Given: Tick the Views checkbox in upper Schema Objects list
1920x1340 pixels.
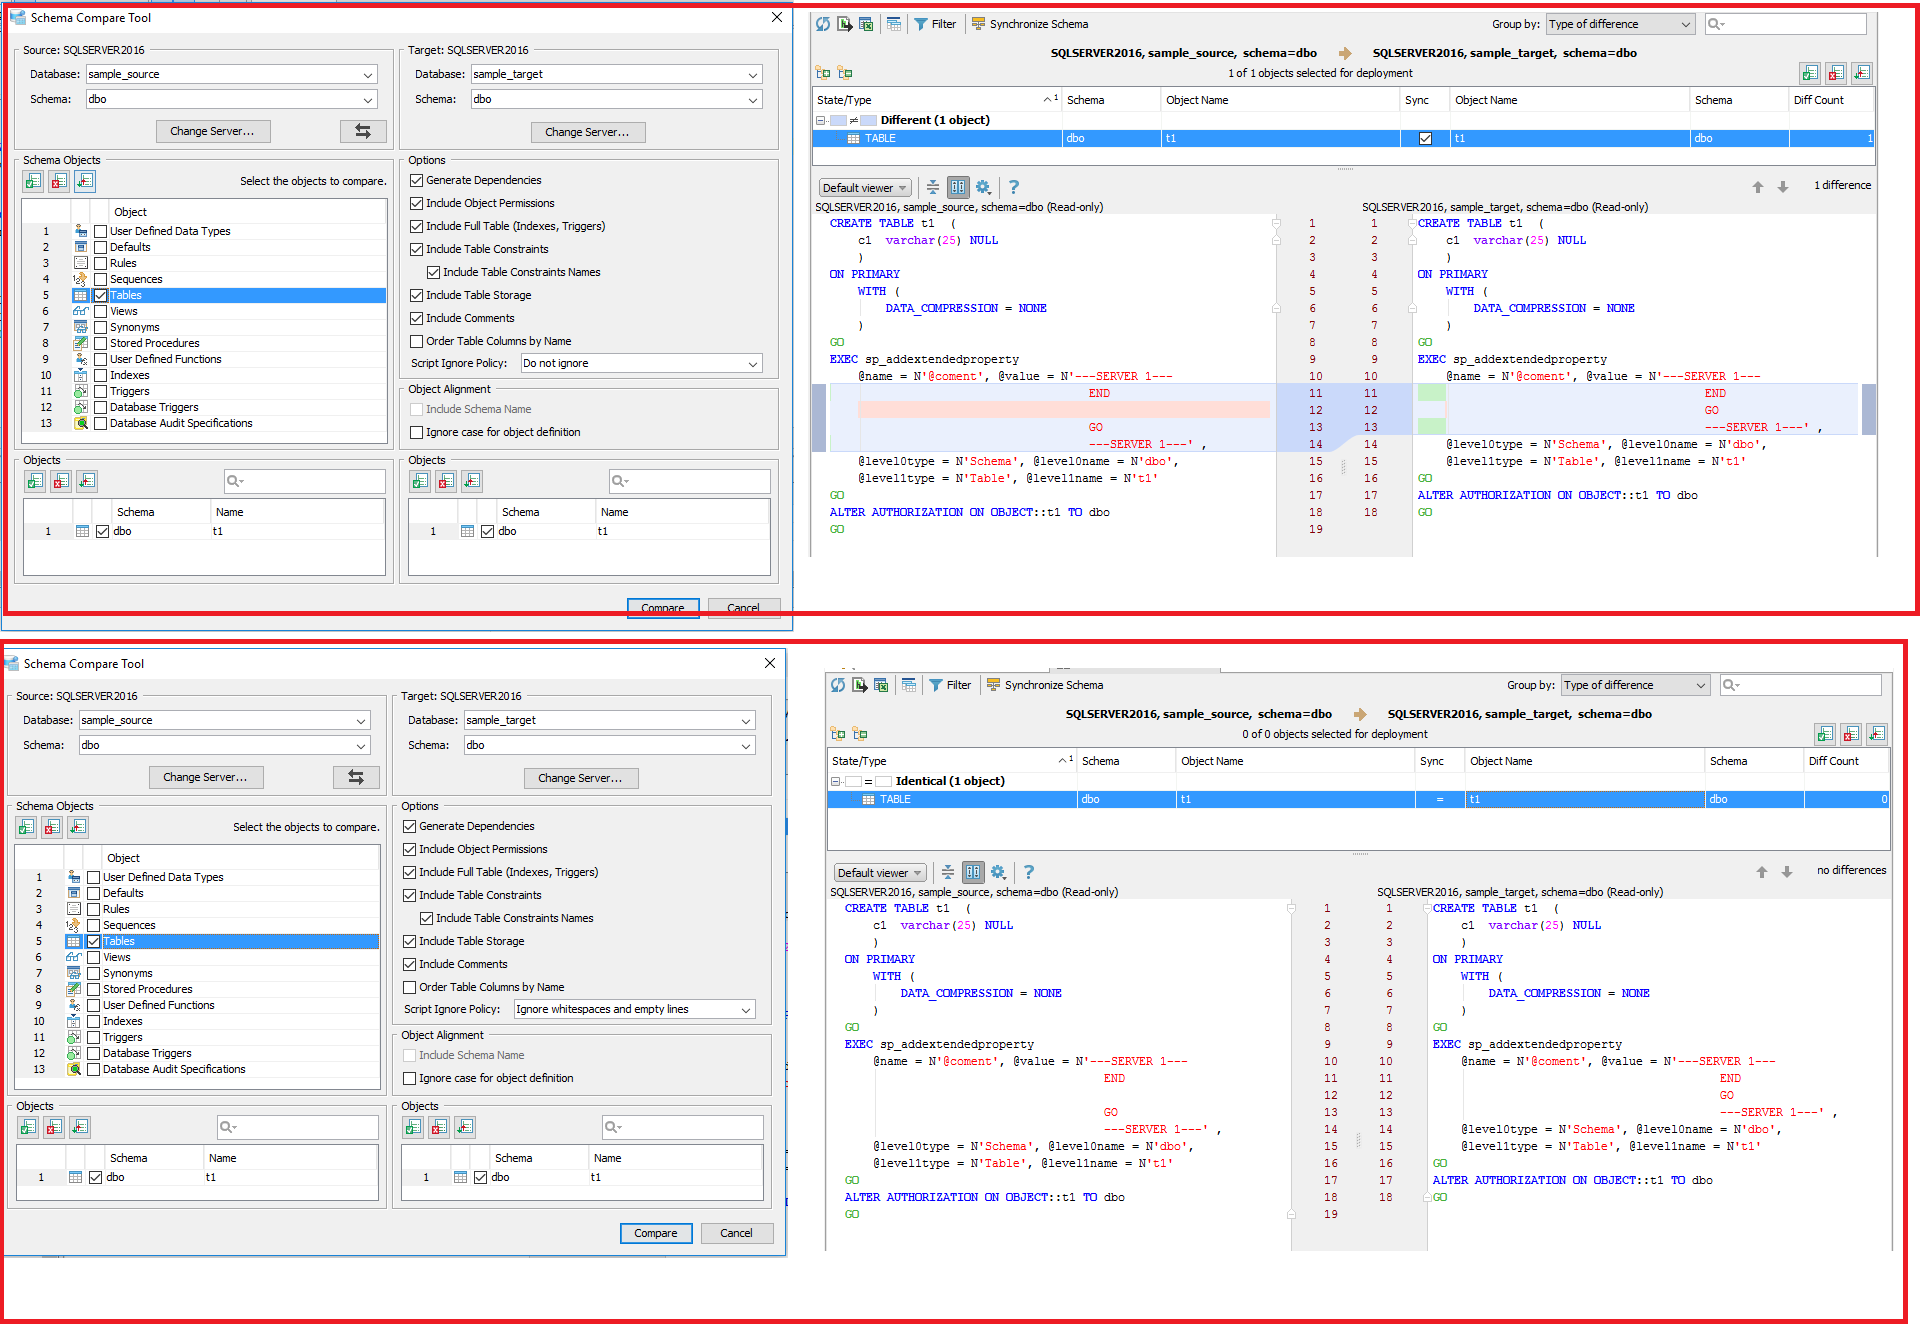Looking at the screenshot, I should (x=101, y=311).
